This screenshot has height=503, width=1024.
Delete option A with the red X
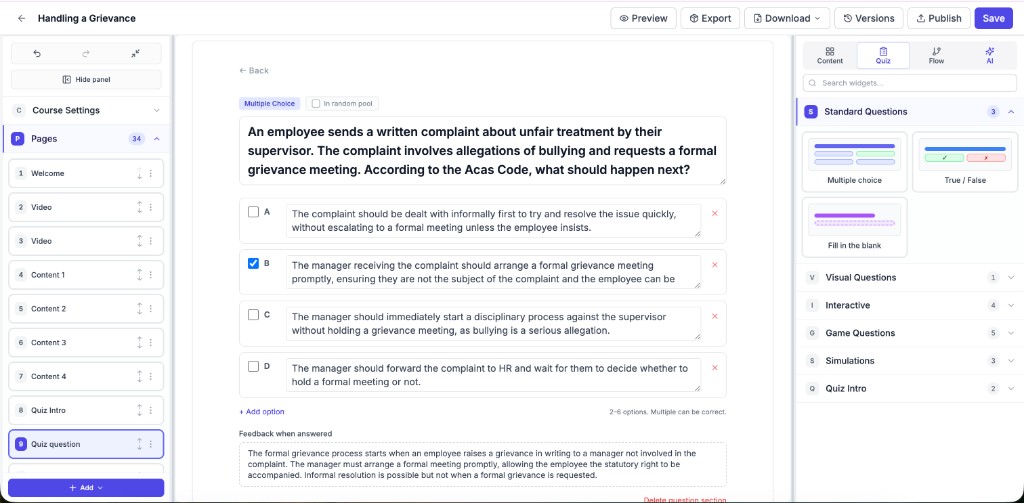tap(714, 213)
